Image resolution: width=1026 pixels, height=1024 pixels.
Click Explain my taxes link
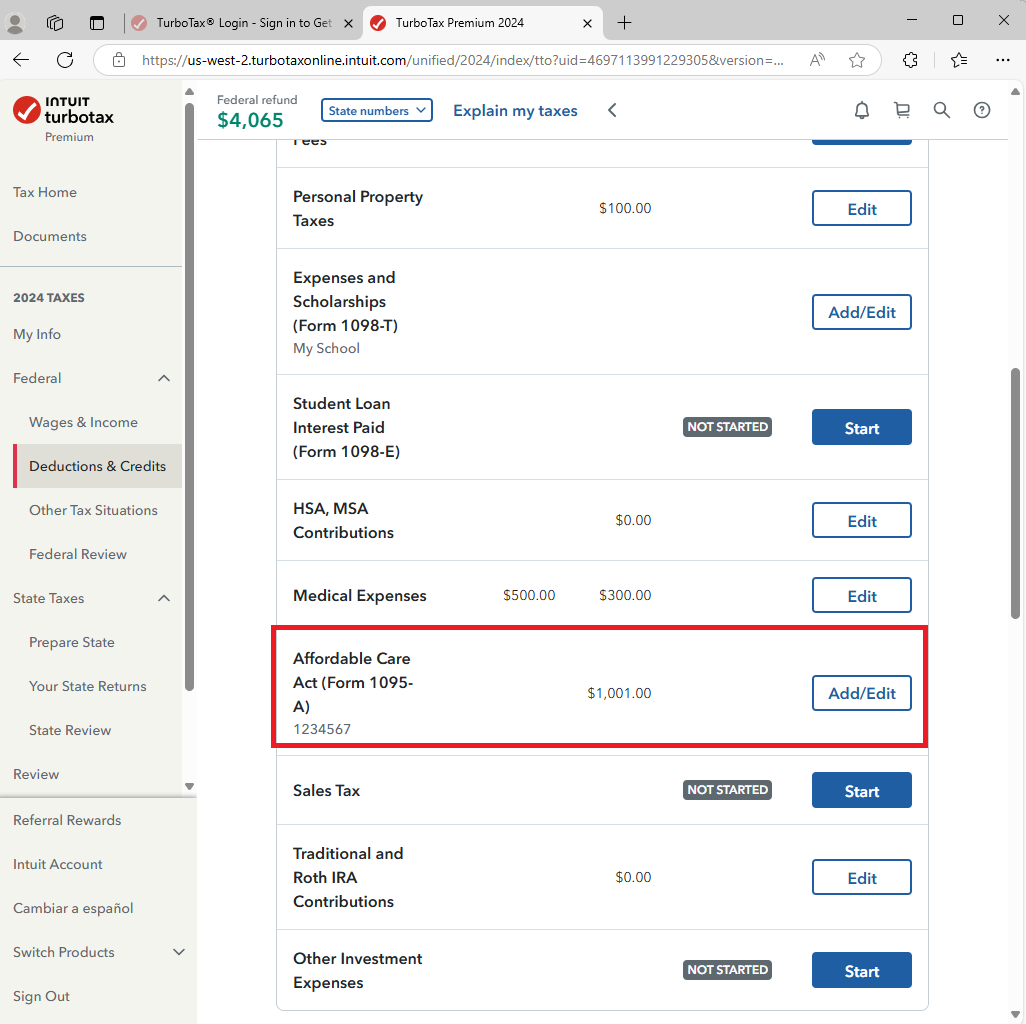tap(515, 111)
